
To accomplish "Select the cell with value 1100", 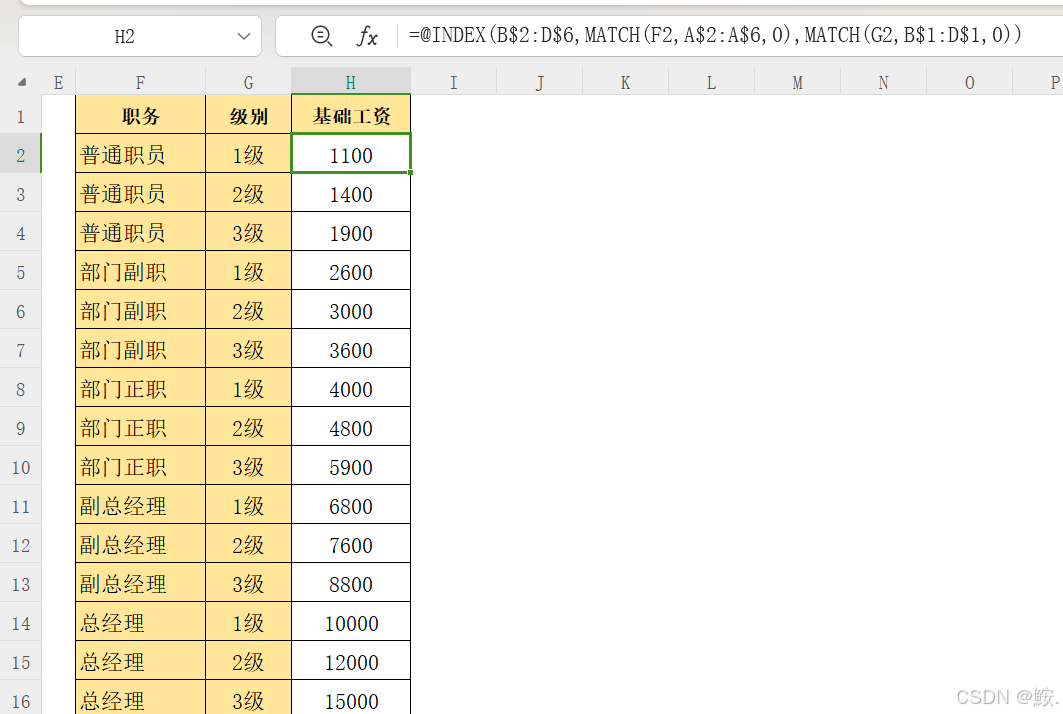I will 351,154.
